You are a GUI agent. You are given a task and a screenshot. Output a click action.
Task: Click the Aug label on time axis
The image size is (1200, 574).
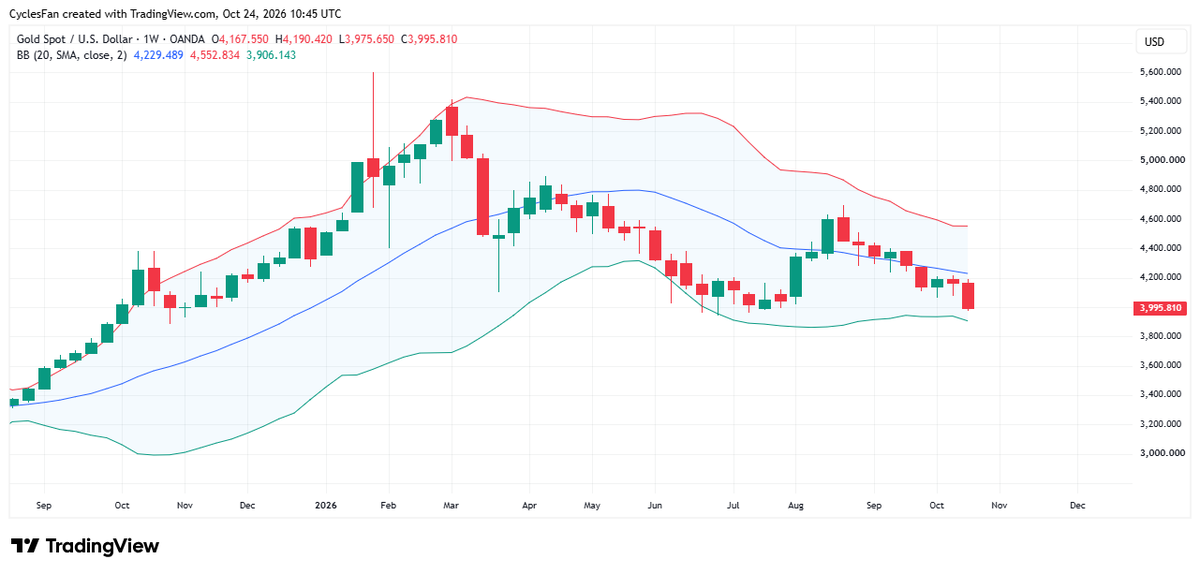point(796,506)
